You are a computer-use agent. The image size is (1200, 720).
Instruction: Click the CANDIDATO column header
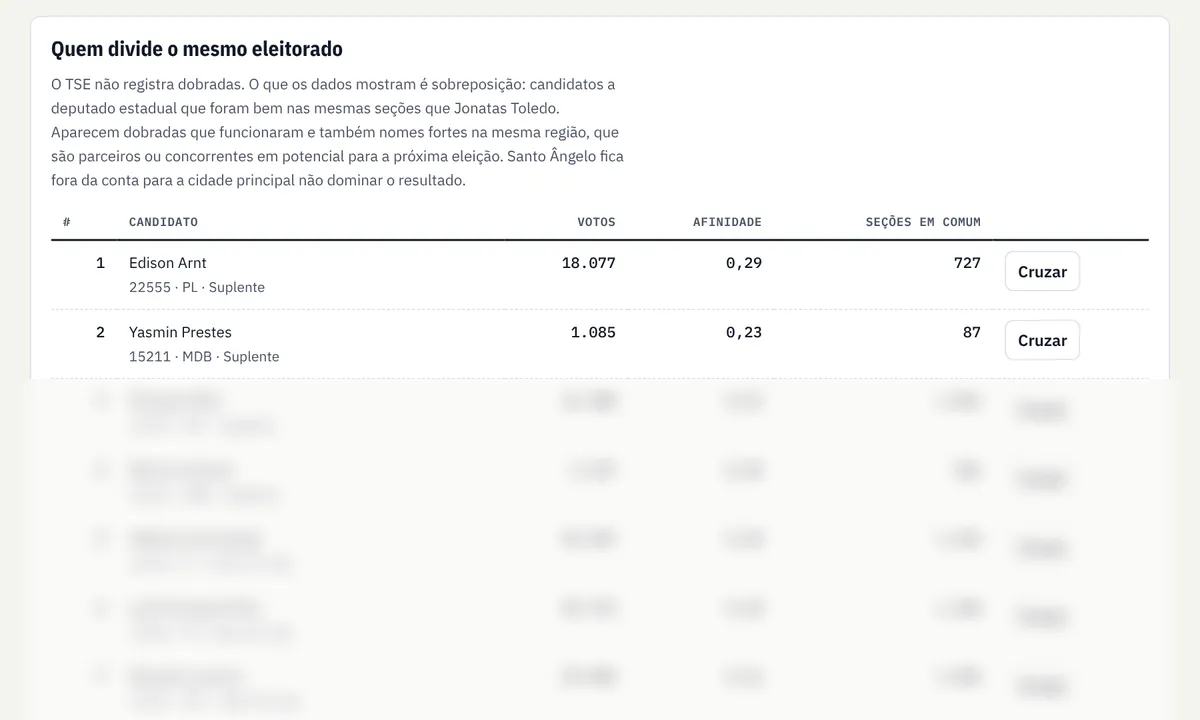pos(163,222)
